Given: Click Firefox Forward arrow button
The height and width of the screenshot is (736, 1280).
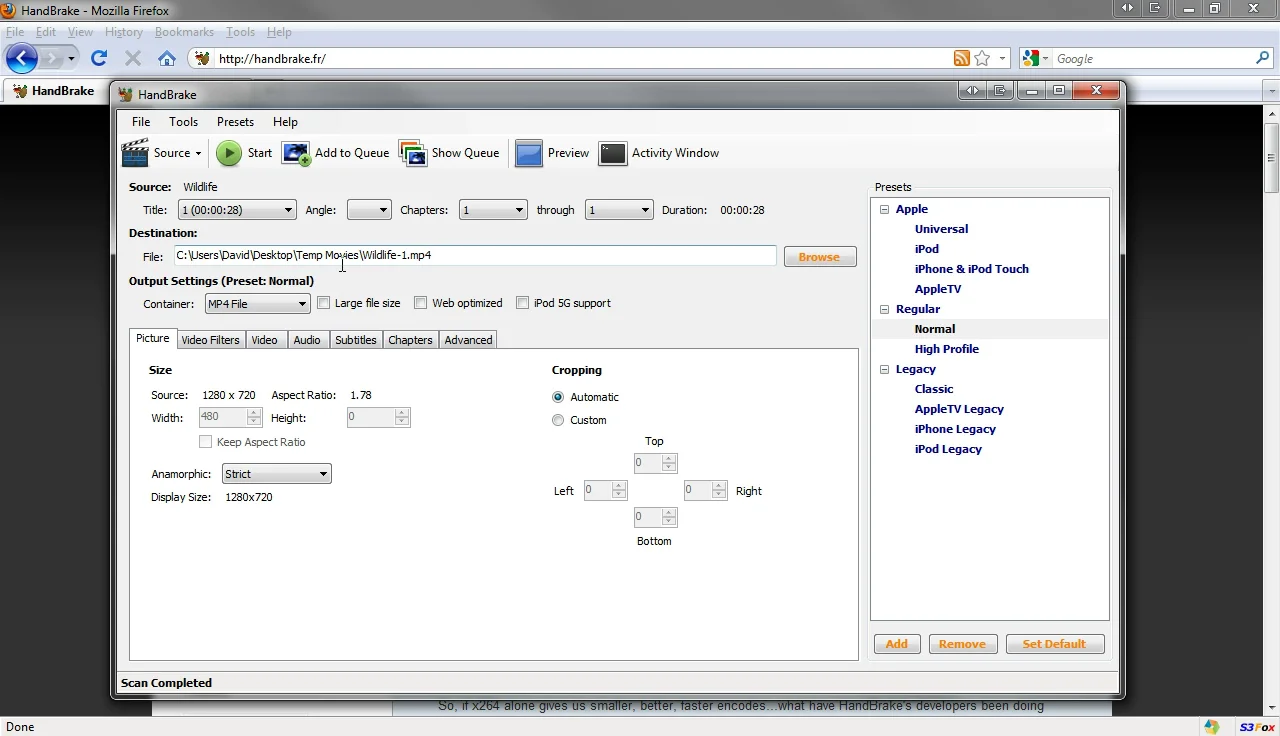Looking at the screenshot, I should pyautogui.click(x=52, y=58).
